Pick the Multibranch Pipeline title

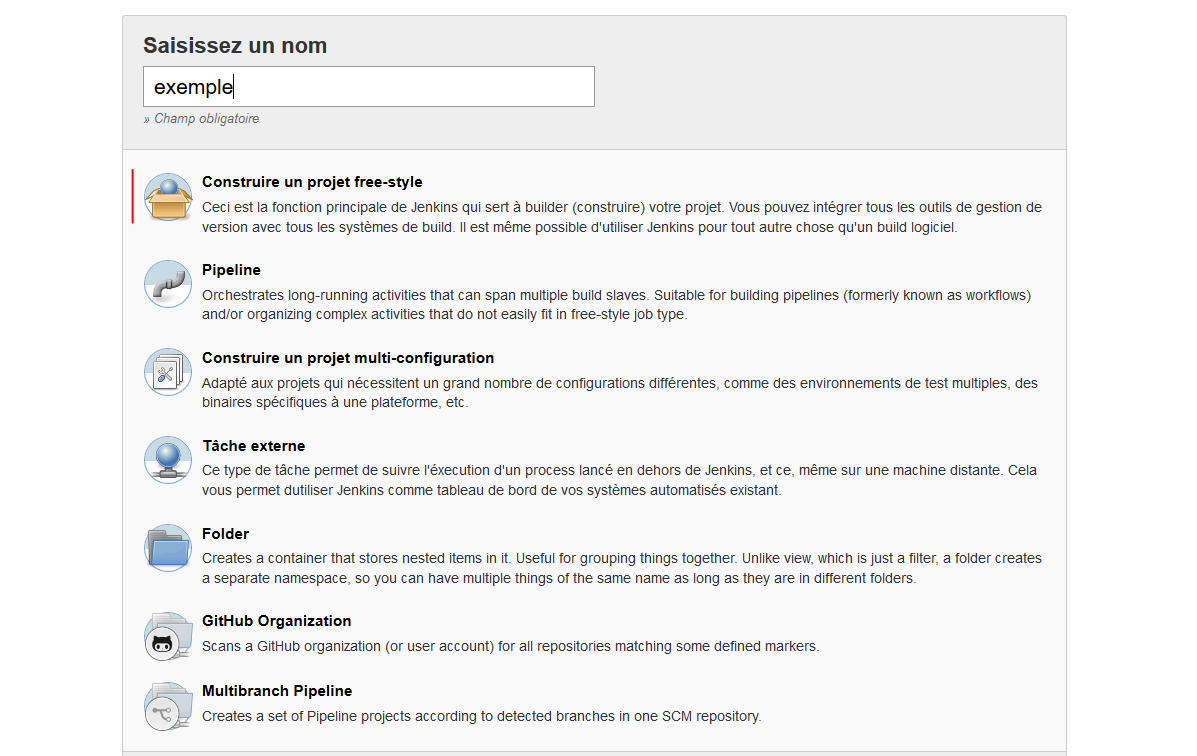click(277, 691)
